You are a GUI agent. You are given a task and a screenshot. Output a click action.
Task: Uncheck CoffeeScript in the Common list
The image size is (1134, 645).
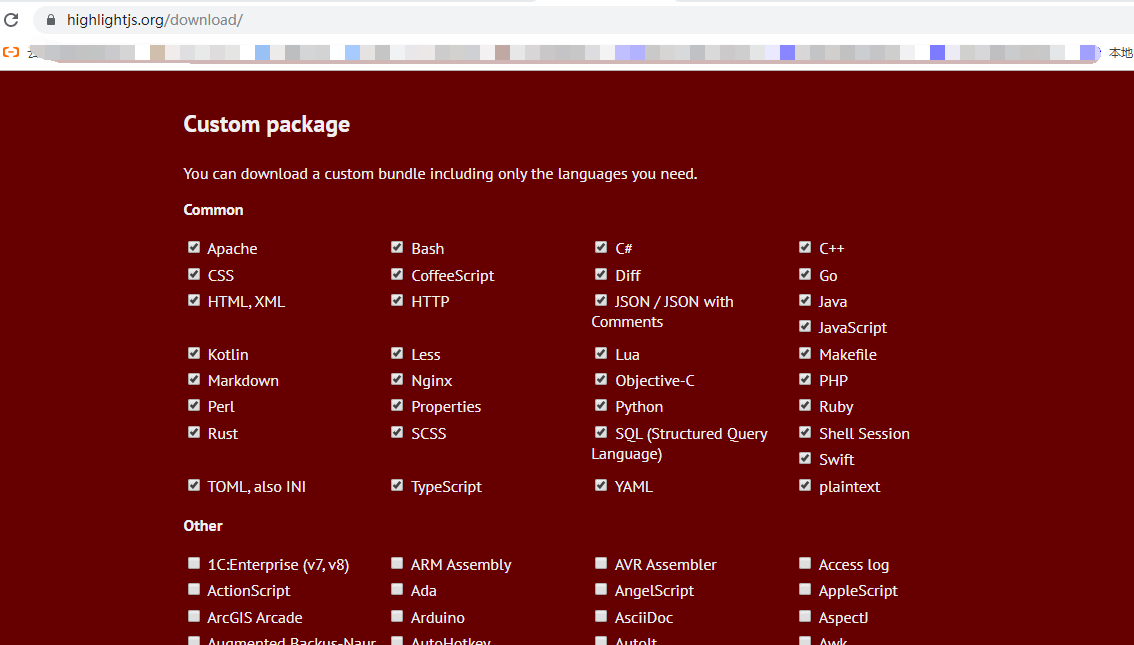click(397, 274)
